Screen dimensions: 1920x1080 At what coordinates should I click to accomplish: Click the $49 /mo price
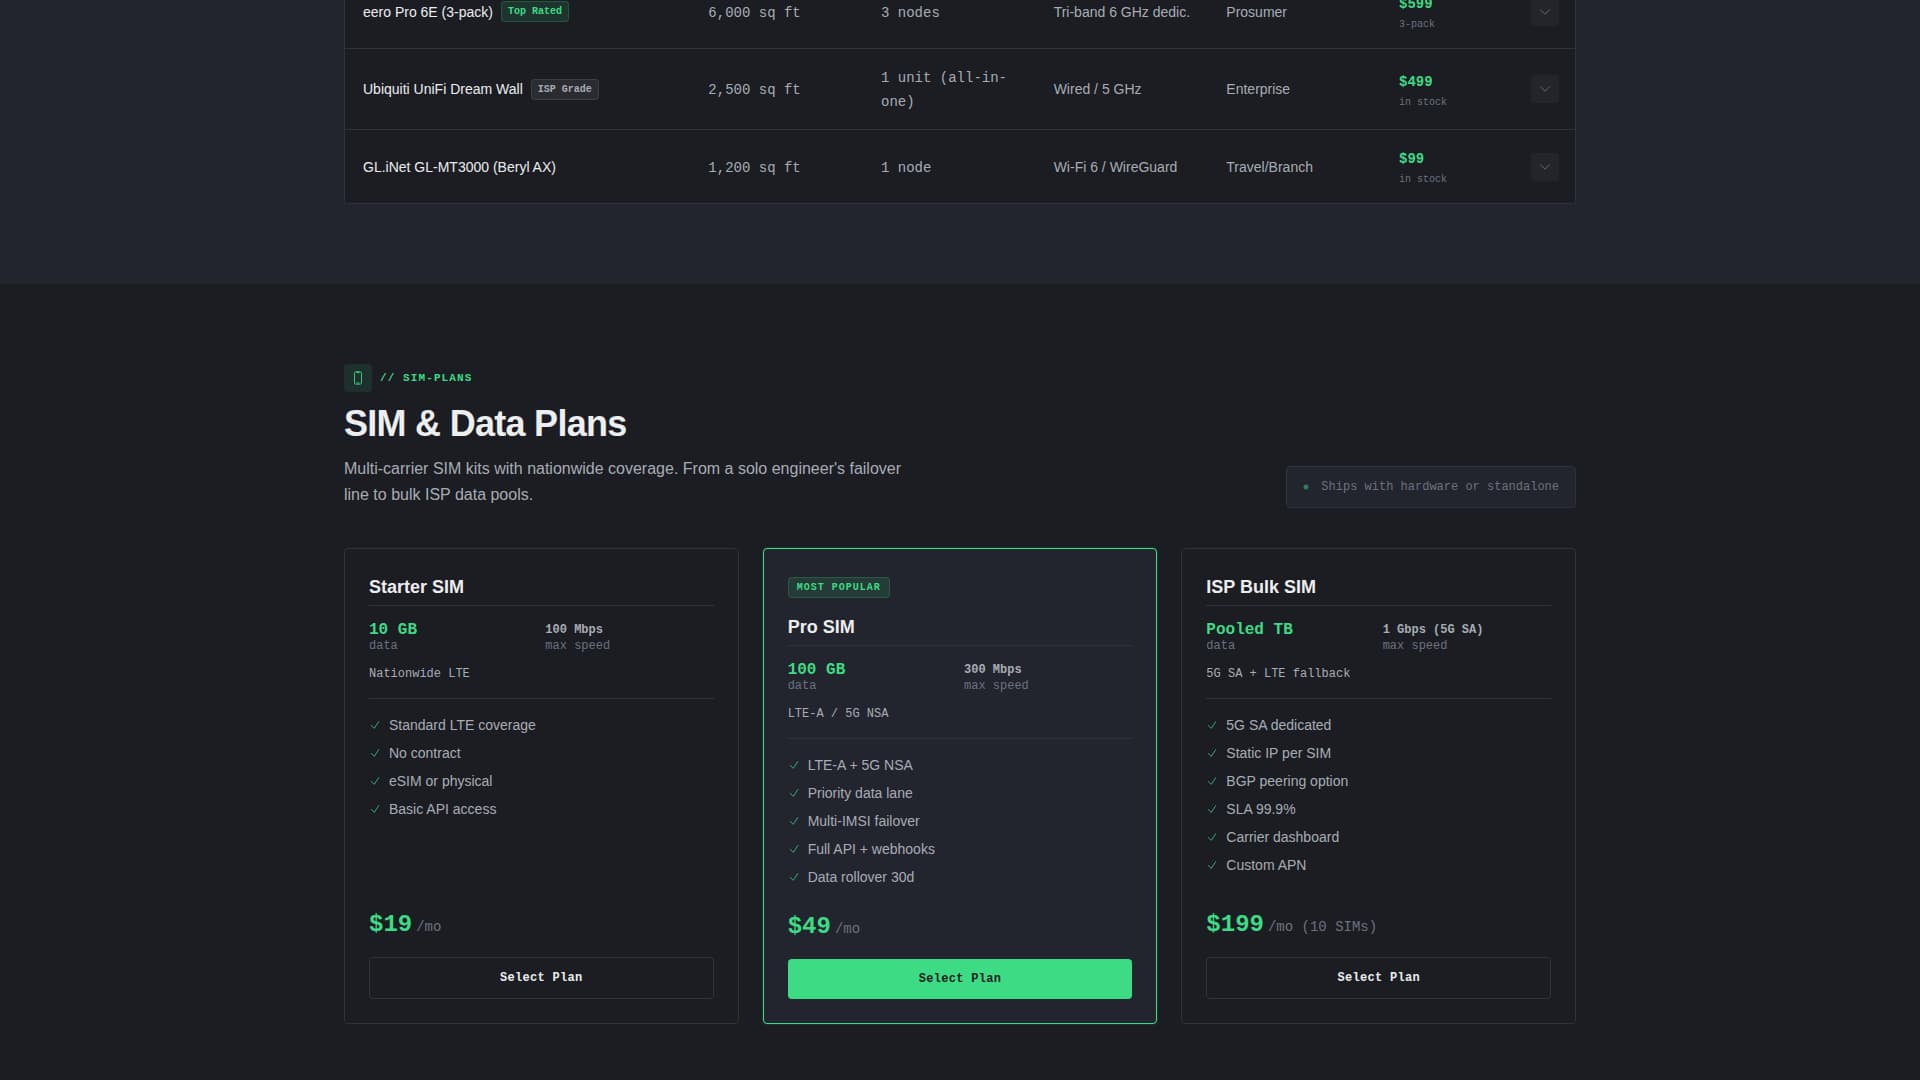(x=824, y=926)
